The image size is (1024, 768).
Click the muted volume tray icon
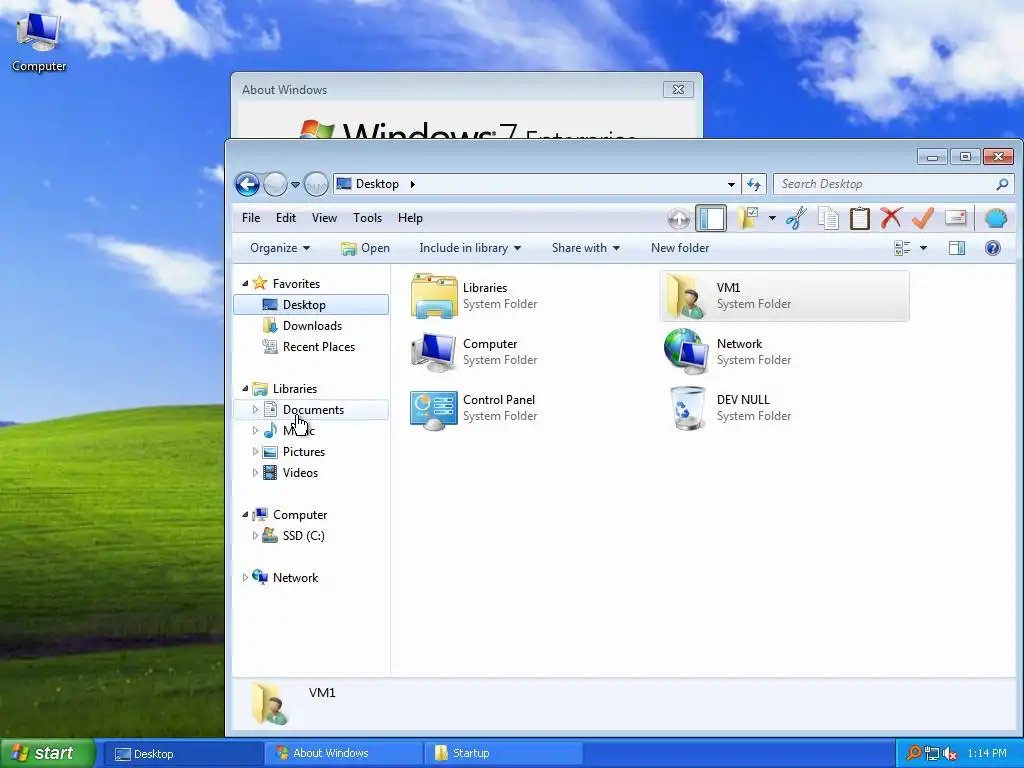point(950,754)
